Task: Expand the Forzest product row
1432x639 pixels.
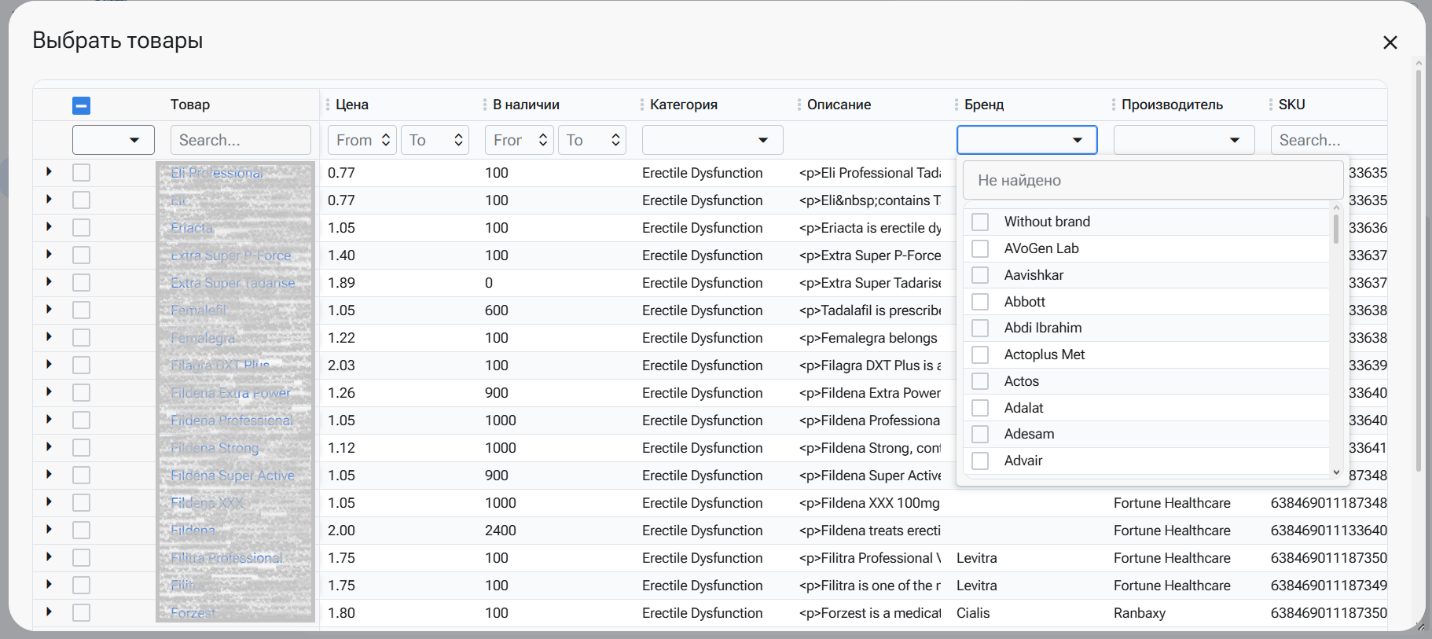Action: tap(48, 613)
